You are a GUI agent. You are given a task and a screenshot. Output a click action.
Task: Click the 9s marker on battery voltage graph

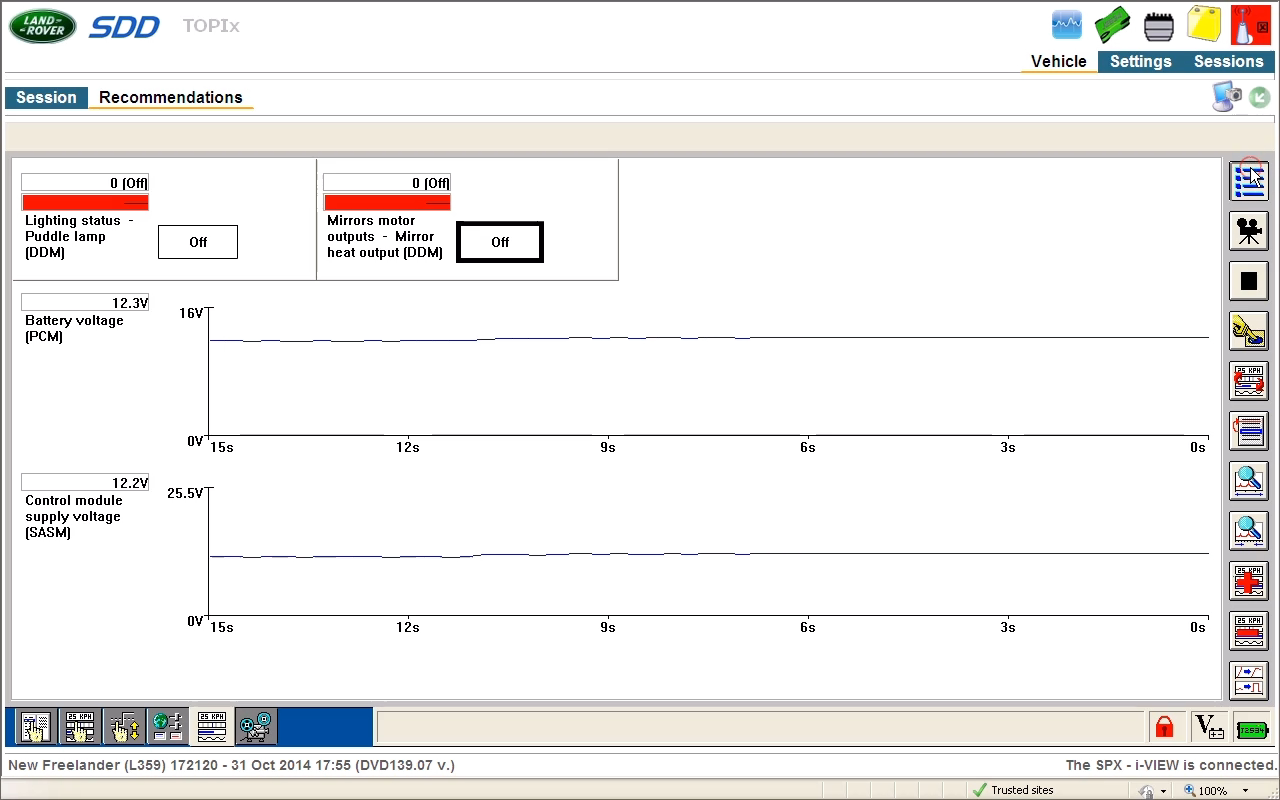pyautogui.click(x=607, y=447)
